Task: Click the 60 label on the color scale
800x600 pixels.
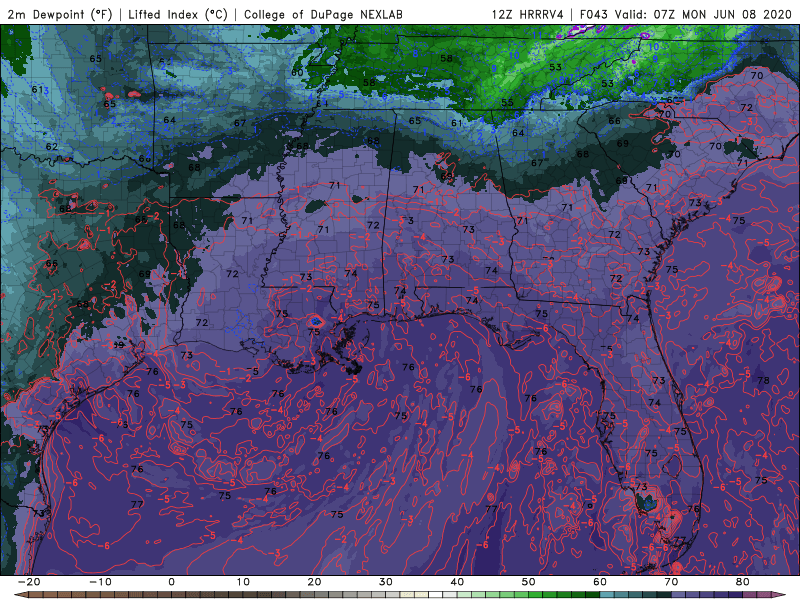Action: click(600, 582)
